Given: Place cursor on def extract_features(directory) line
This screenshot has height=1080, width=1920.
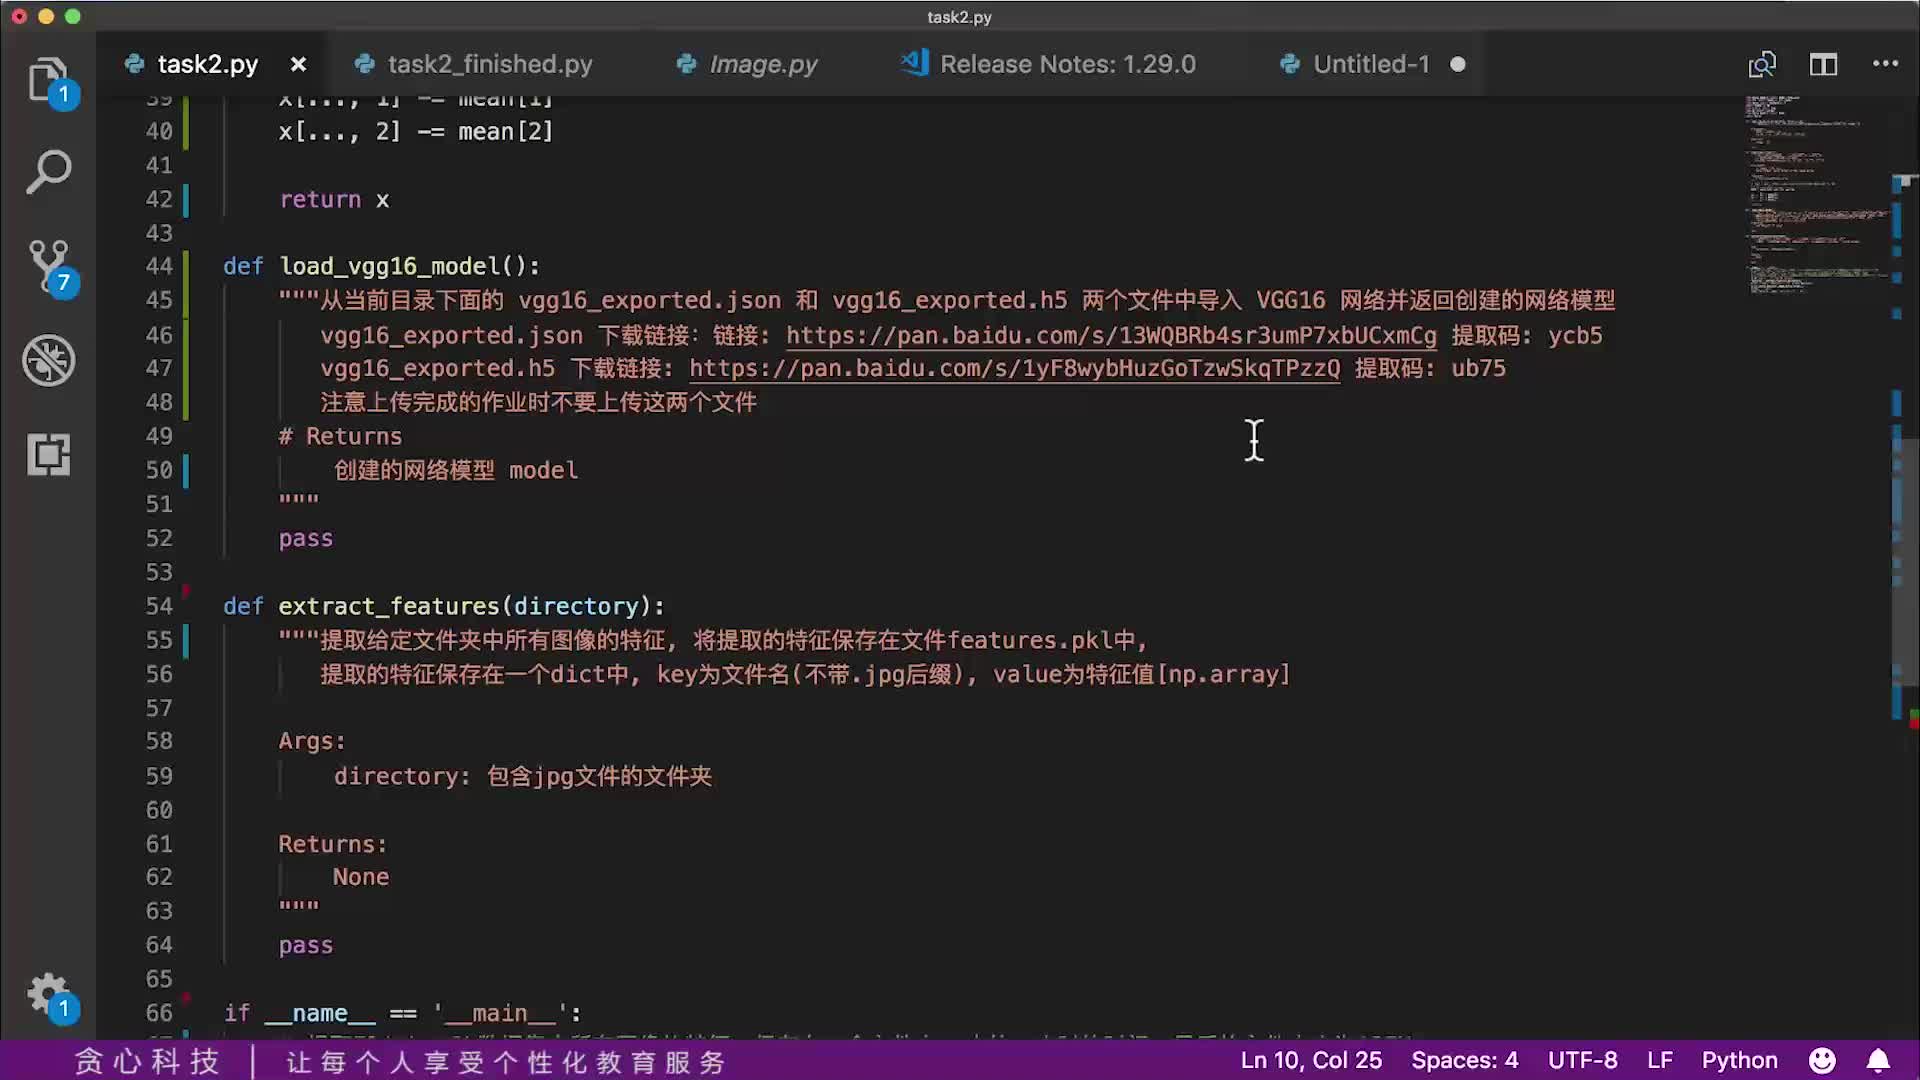Looking at the screenshot, I should point(443,606).
